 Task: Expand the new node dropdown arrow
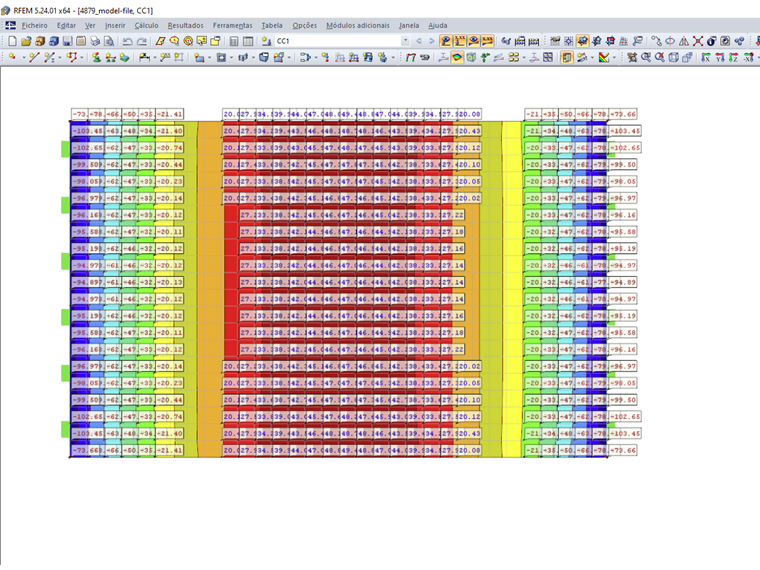(x=23, y=57)
